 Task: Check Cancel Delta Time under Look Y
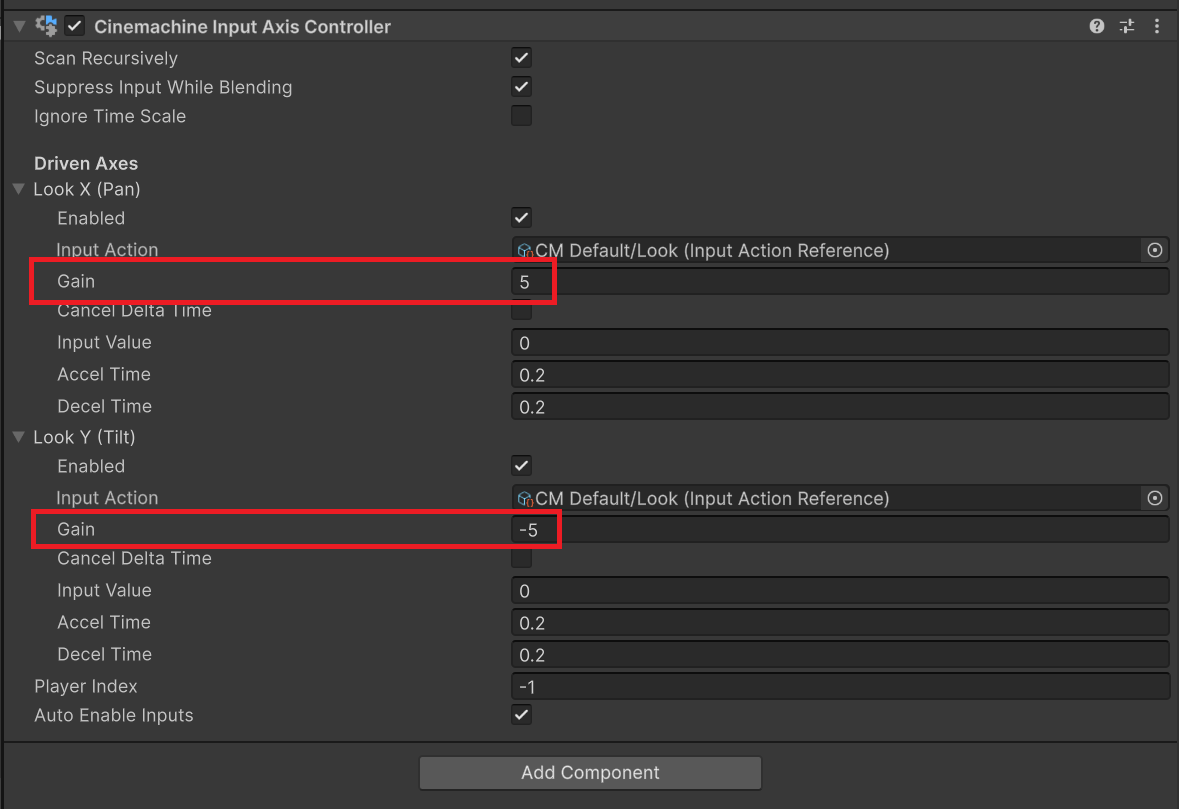point(521,558)
